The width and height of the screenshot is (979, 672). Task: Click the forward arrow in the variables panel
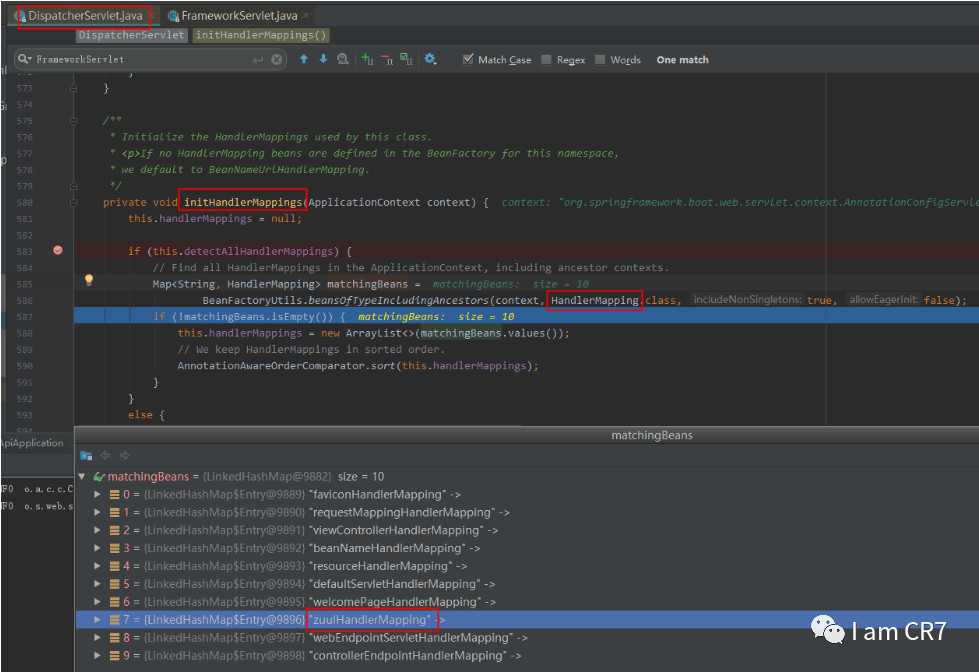coord(123,455)
